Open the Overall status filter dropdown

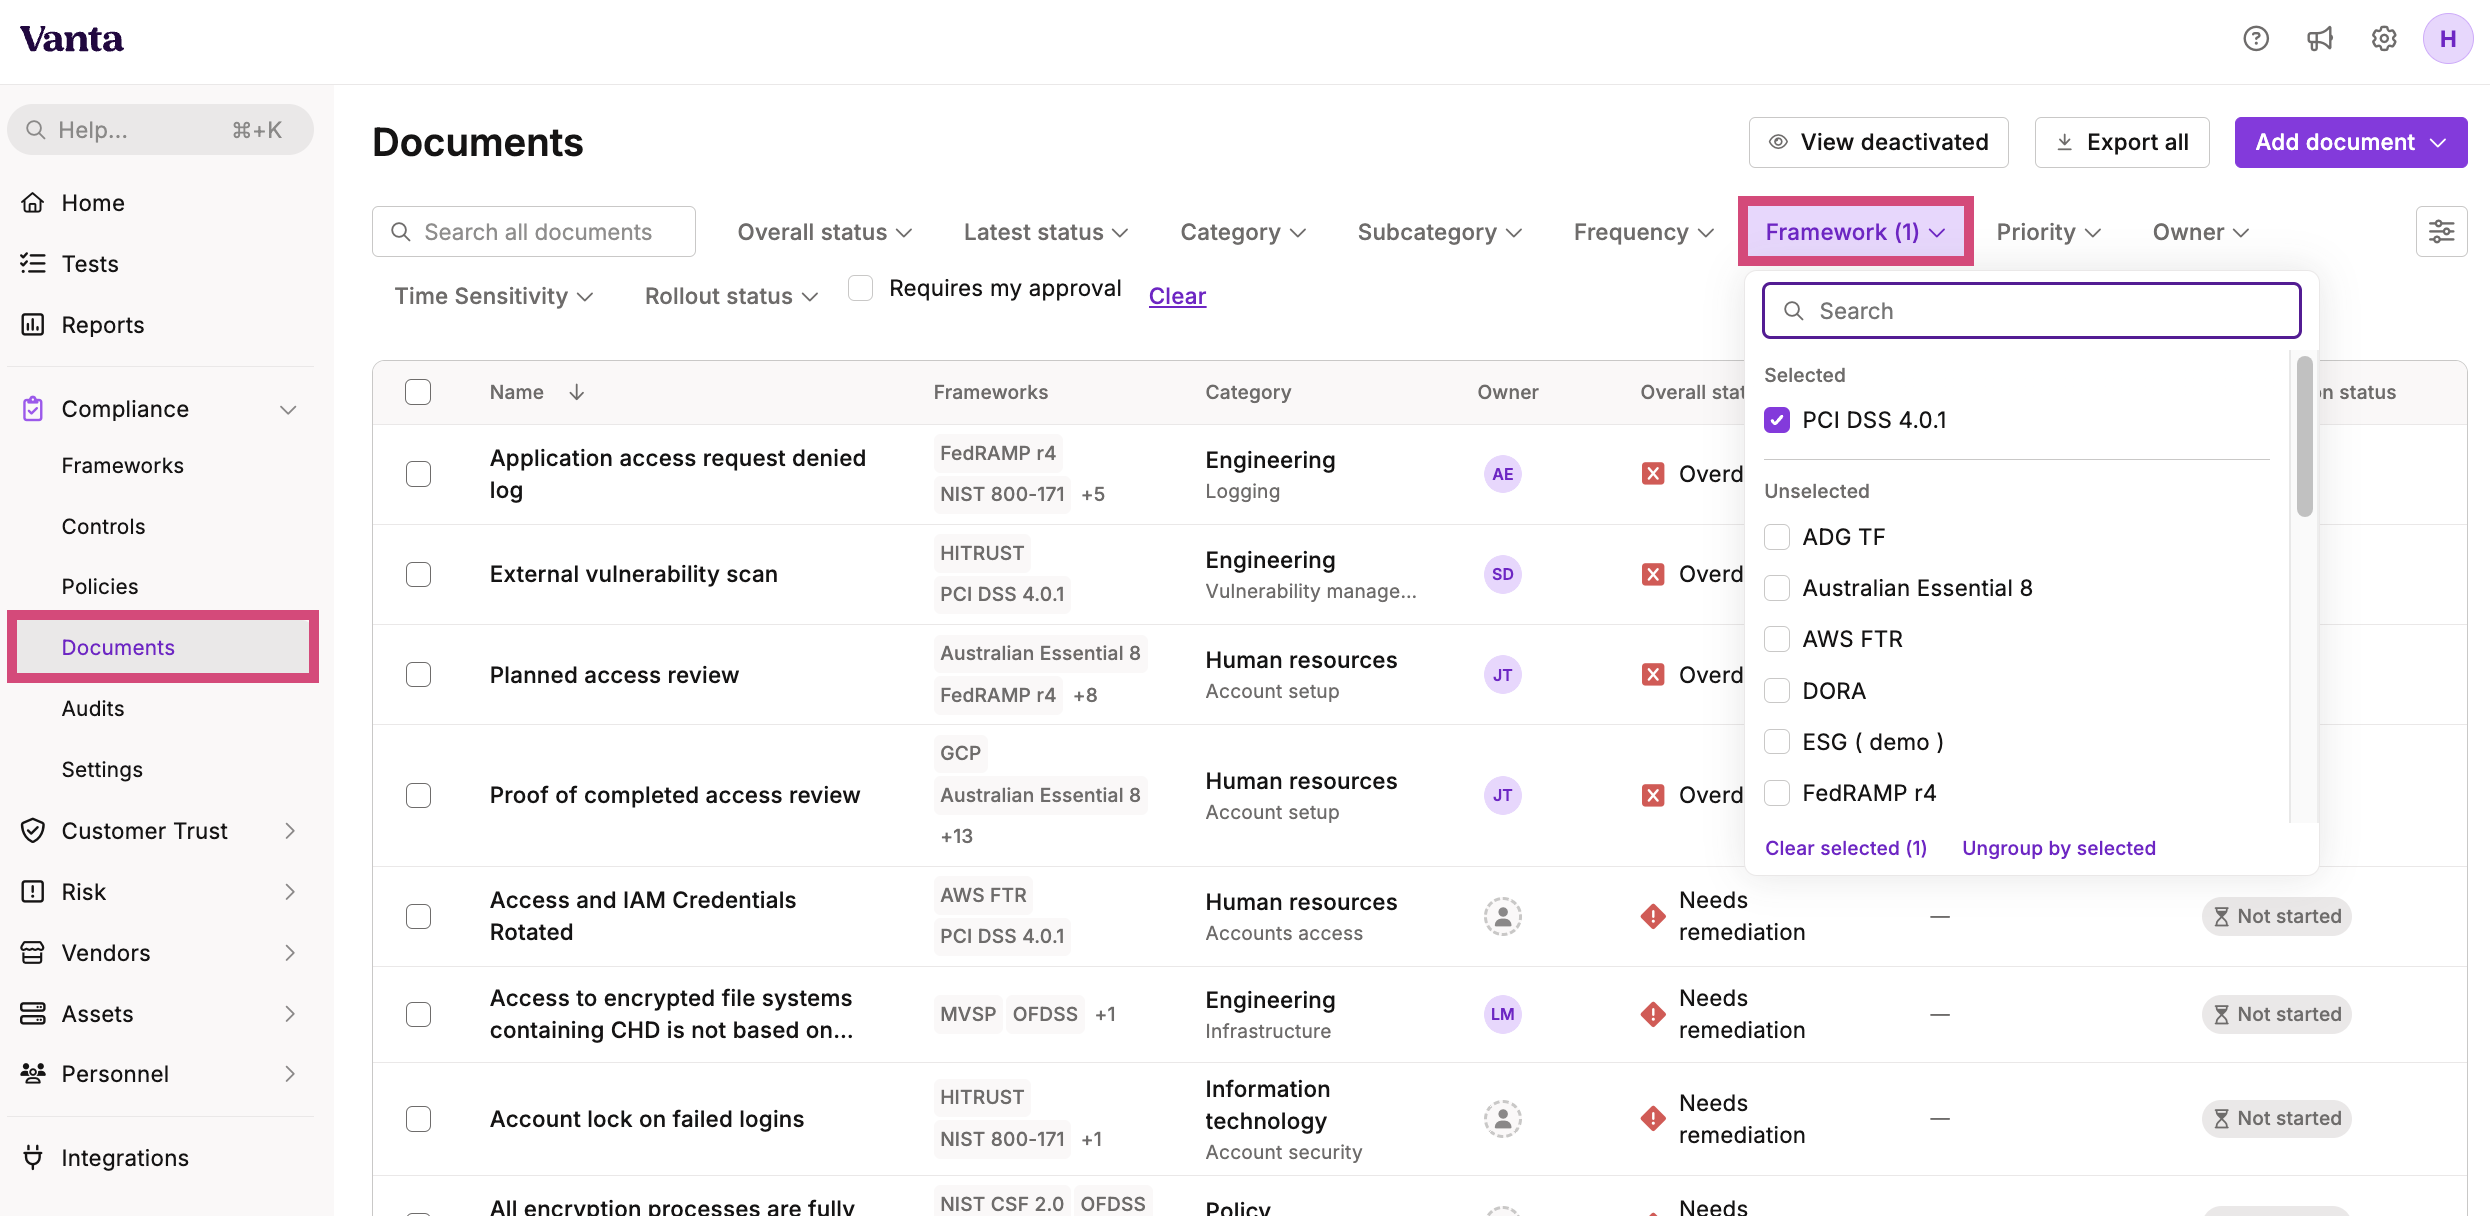pos(824,232)
